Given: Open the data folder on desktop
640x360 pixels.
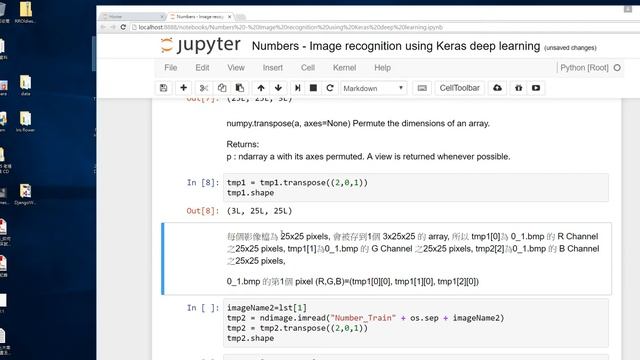Looking at the screenshot, I should [25, 85].
